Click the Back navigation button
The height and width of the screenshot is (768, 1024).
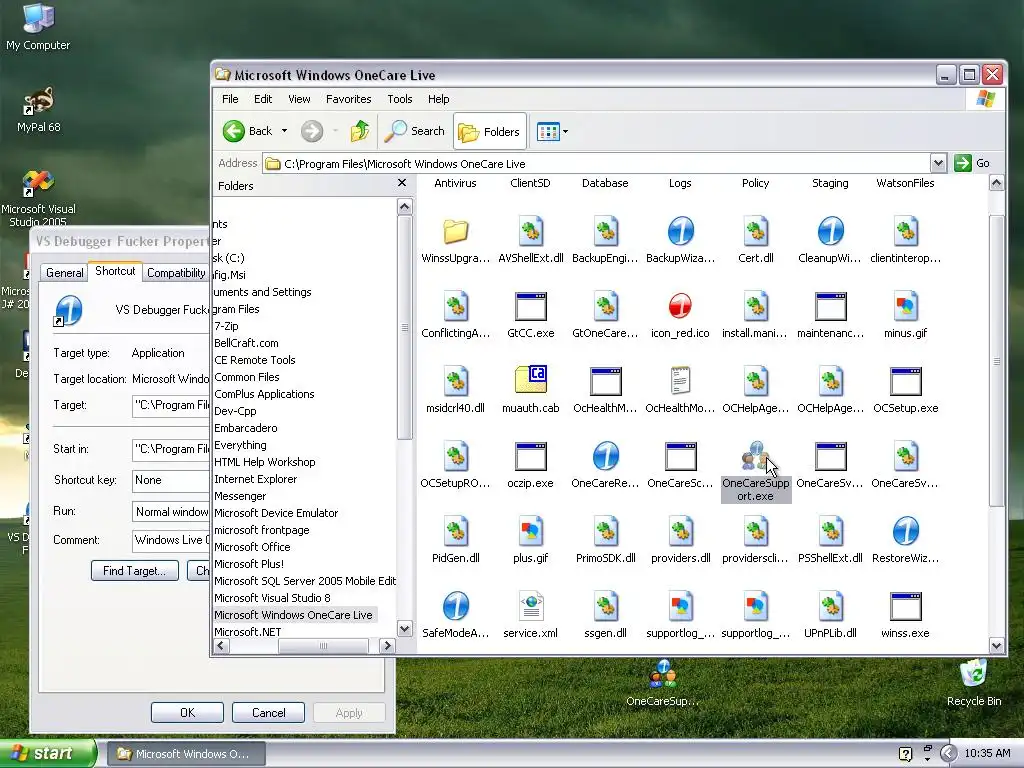pos(248,131)
